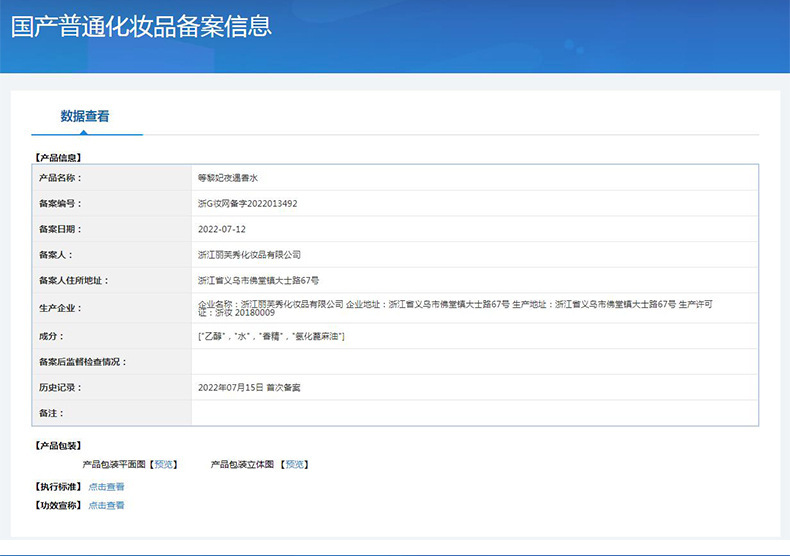
Task: Click 点击查看 next to 执行标准
Action: (106, 486)
